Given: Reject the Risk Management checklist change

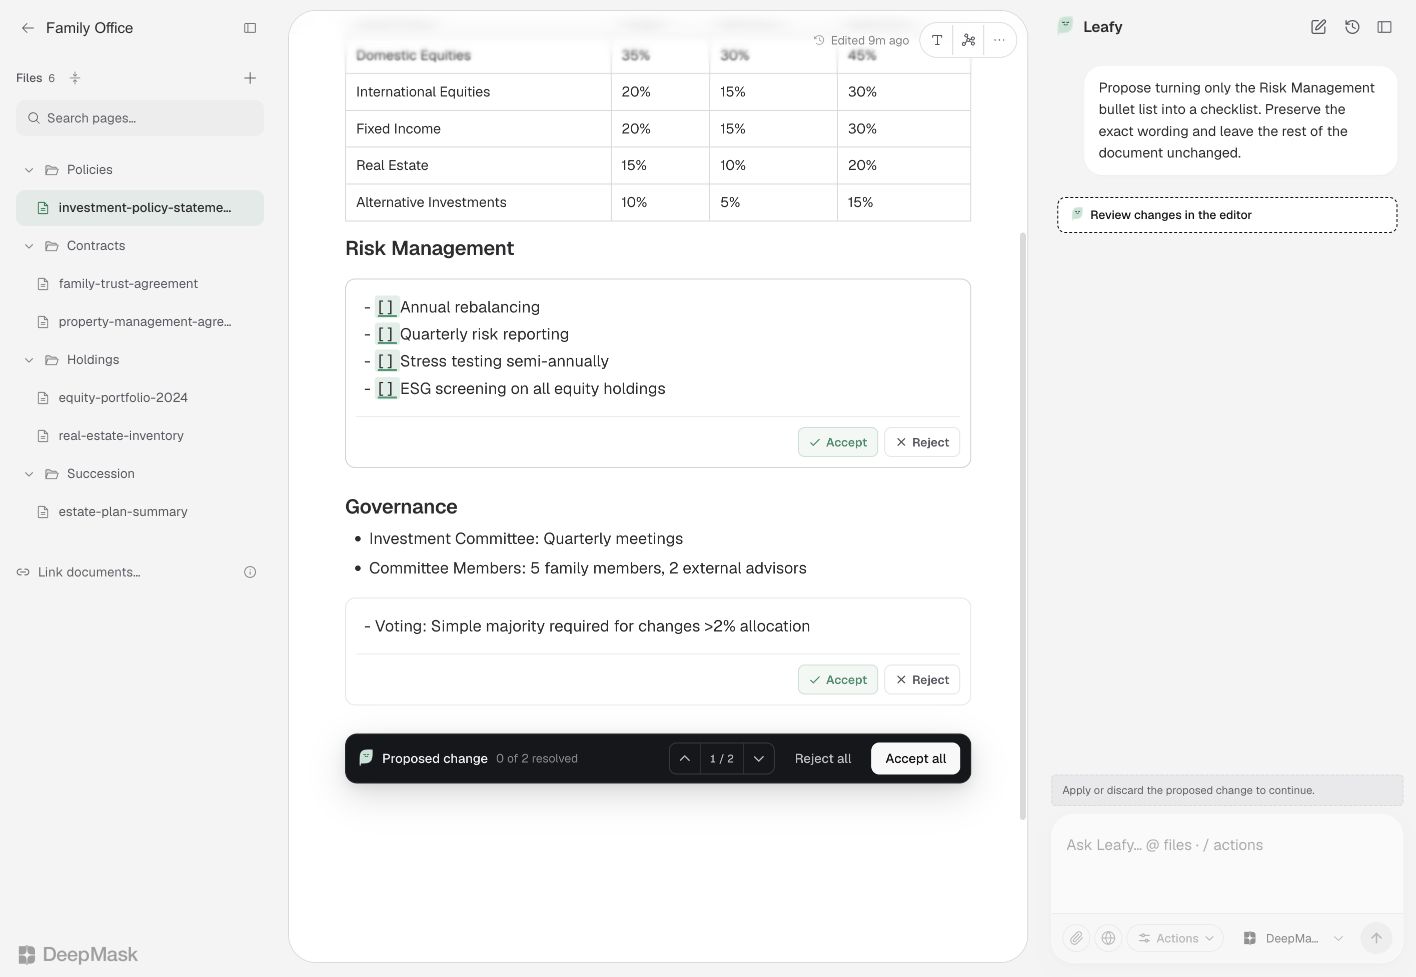Looking at the screenshot, I should (922, 442).
